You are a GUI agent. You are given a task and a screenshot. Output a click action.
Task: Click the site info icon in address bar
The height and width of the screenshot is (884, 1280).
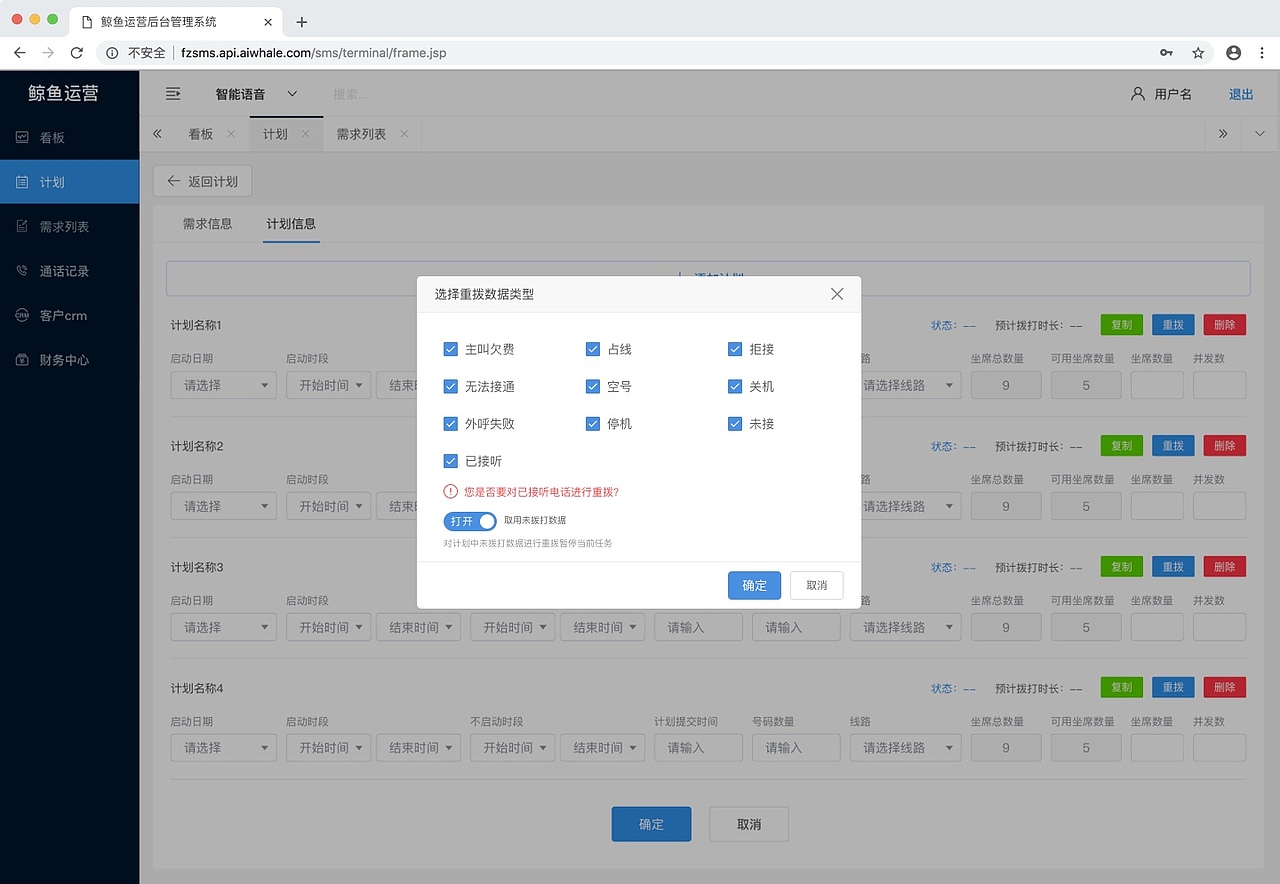[112, 52]
